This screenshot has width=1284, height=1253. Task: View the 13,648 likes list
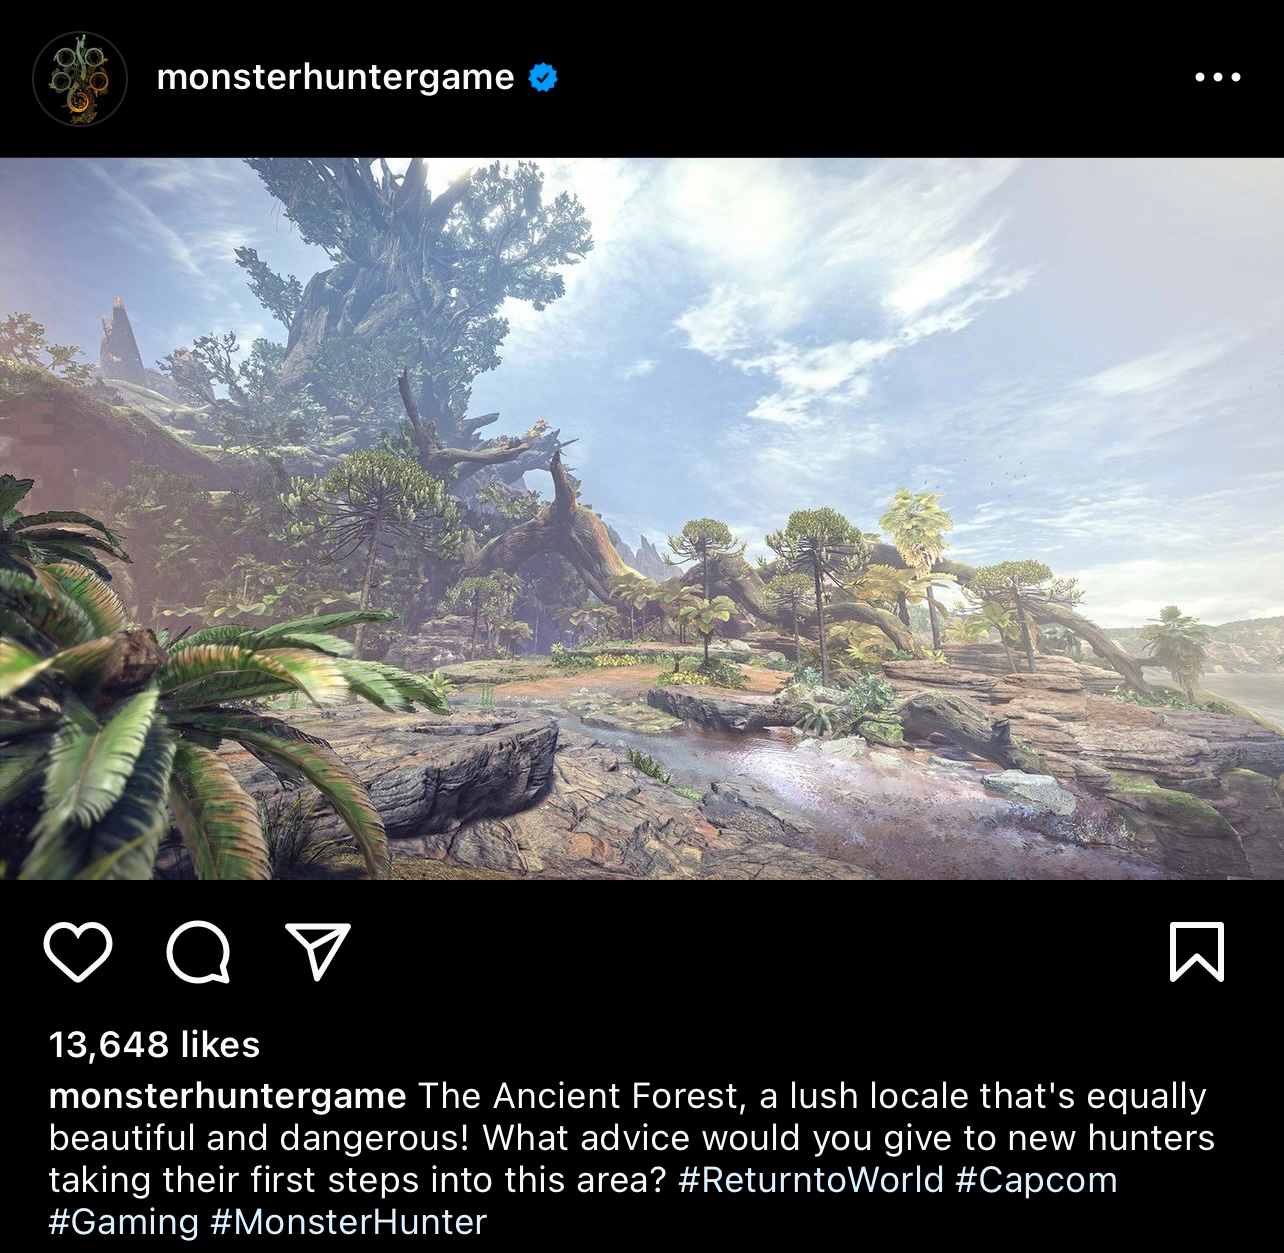pyautogui.click(x=154, y=1045)
